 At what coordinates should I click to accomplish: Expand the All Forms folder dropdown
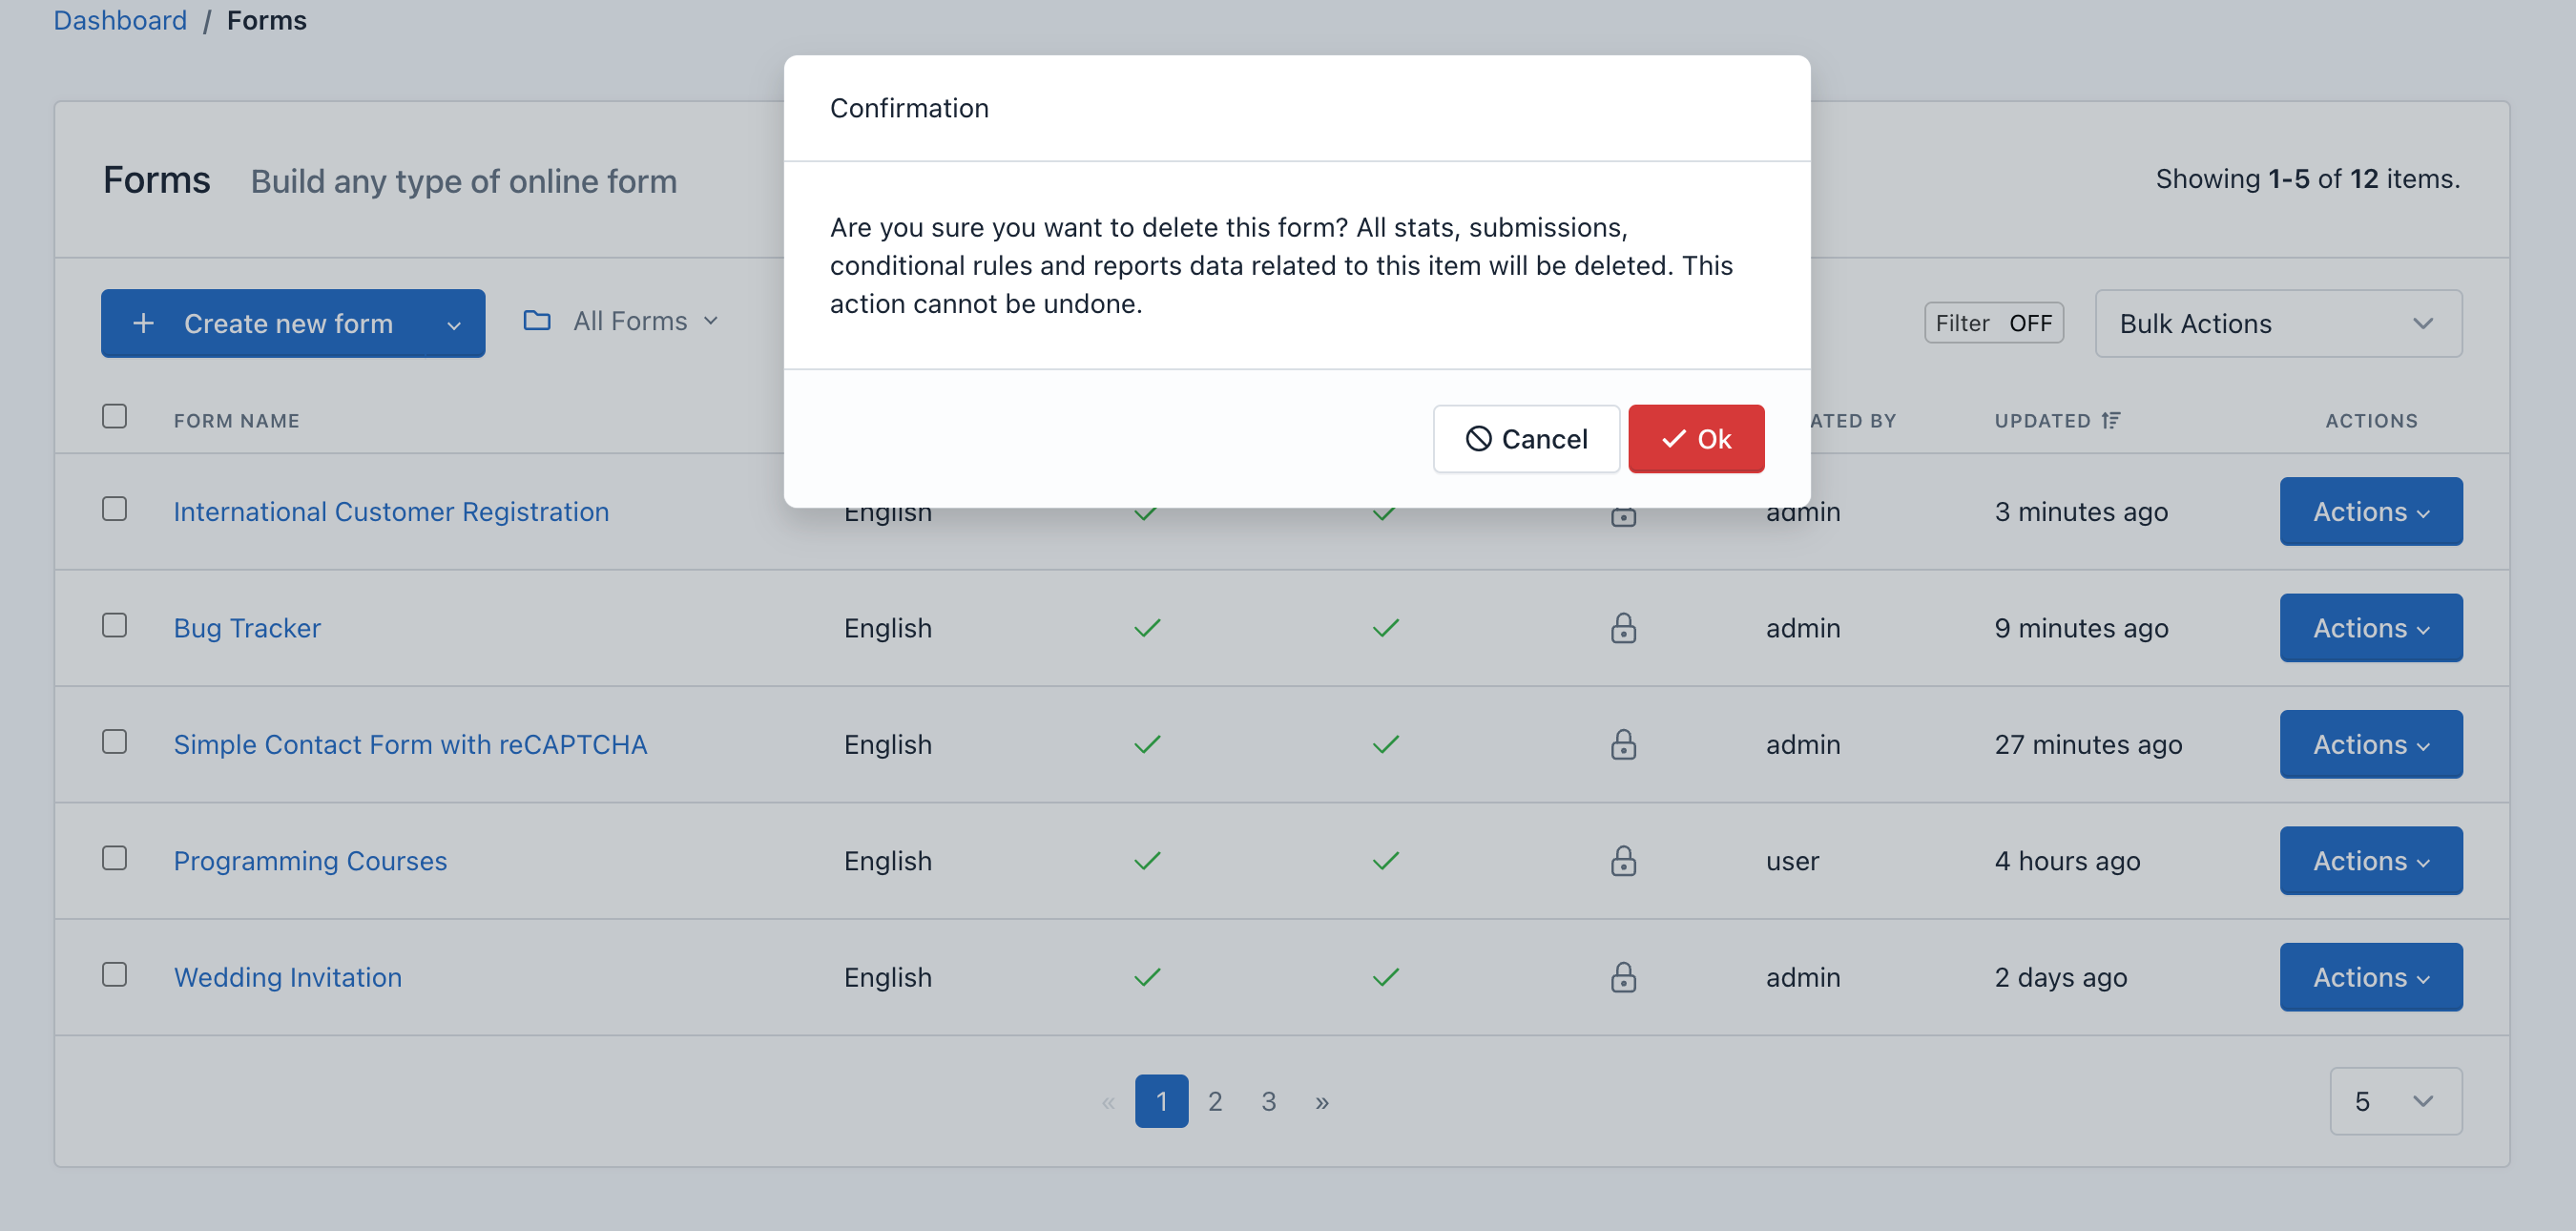pos(631,321)
